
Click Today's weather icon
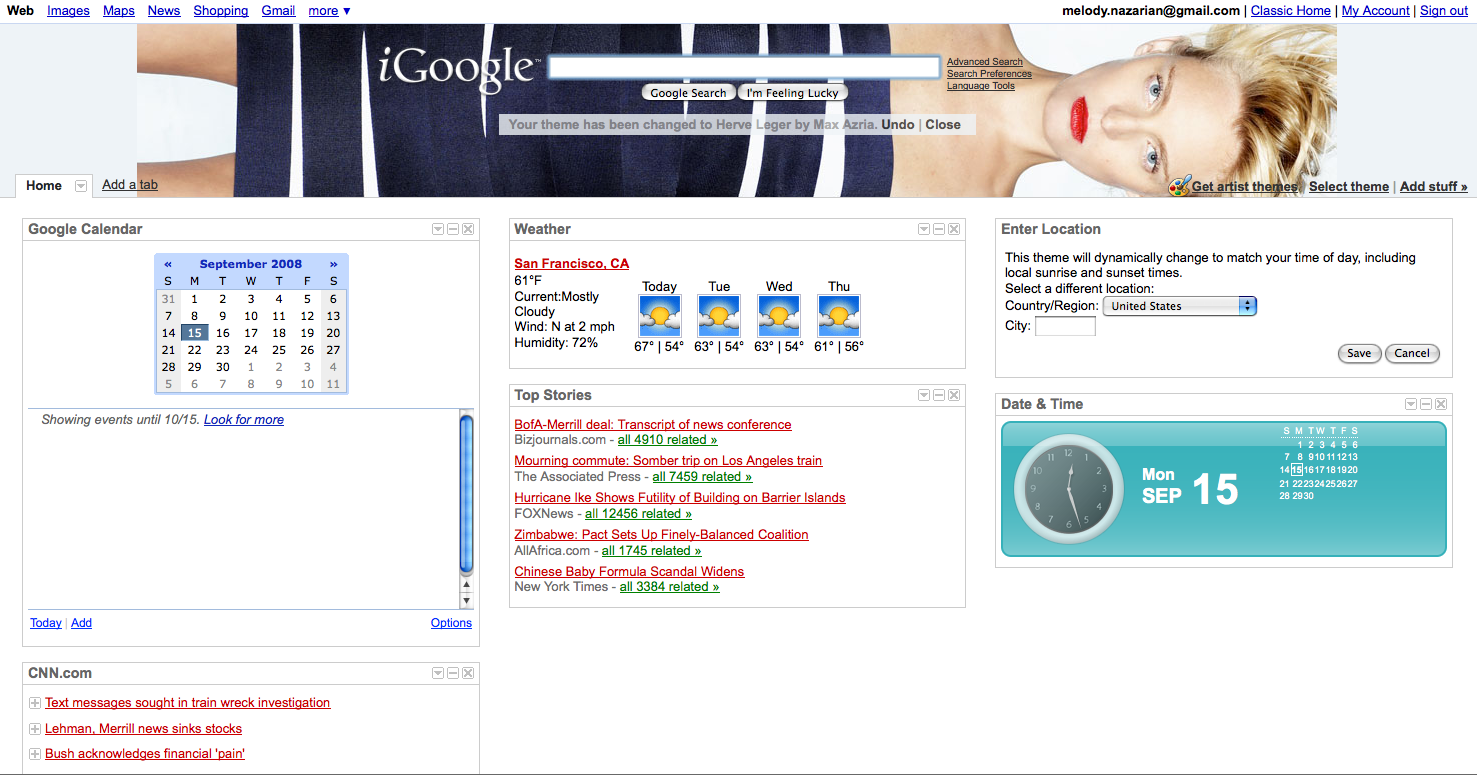point(659,316)
